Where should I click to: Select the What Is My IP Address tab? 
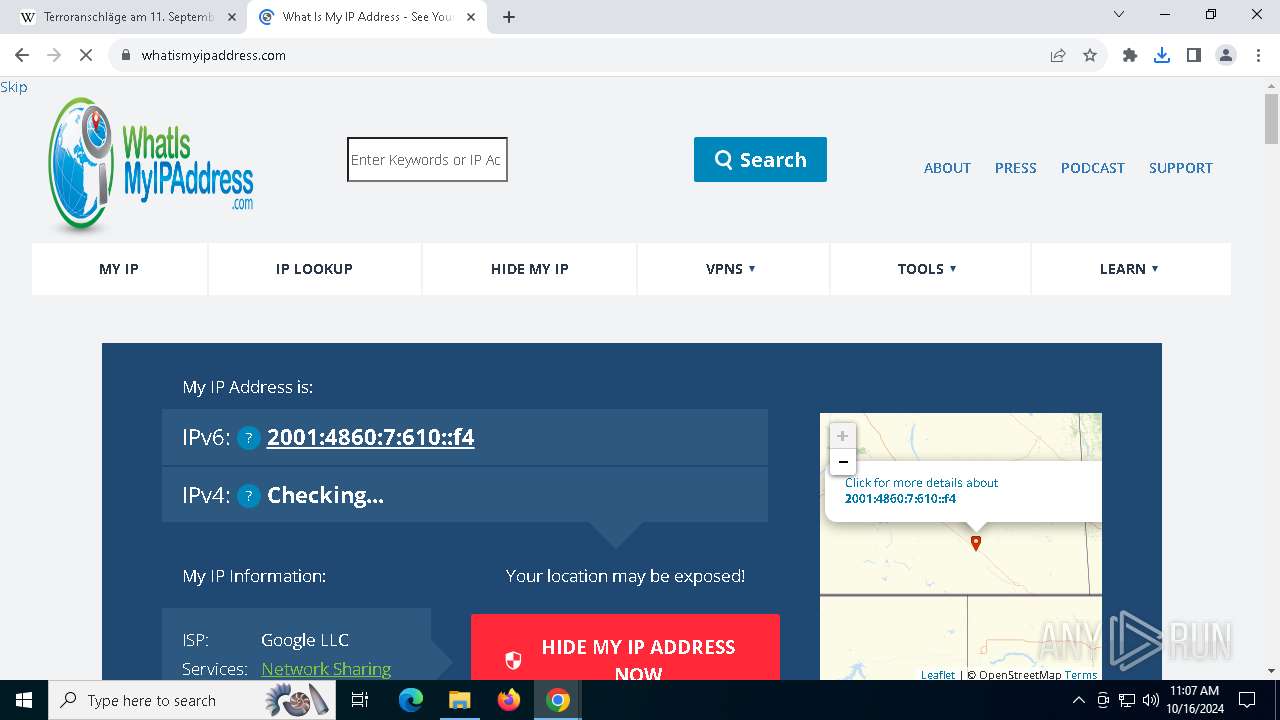pos(367,17)
